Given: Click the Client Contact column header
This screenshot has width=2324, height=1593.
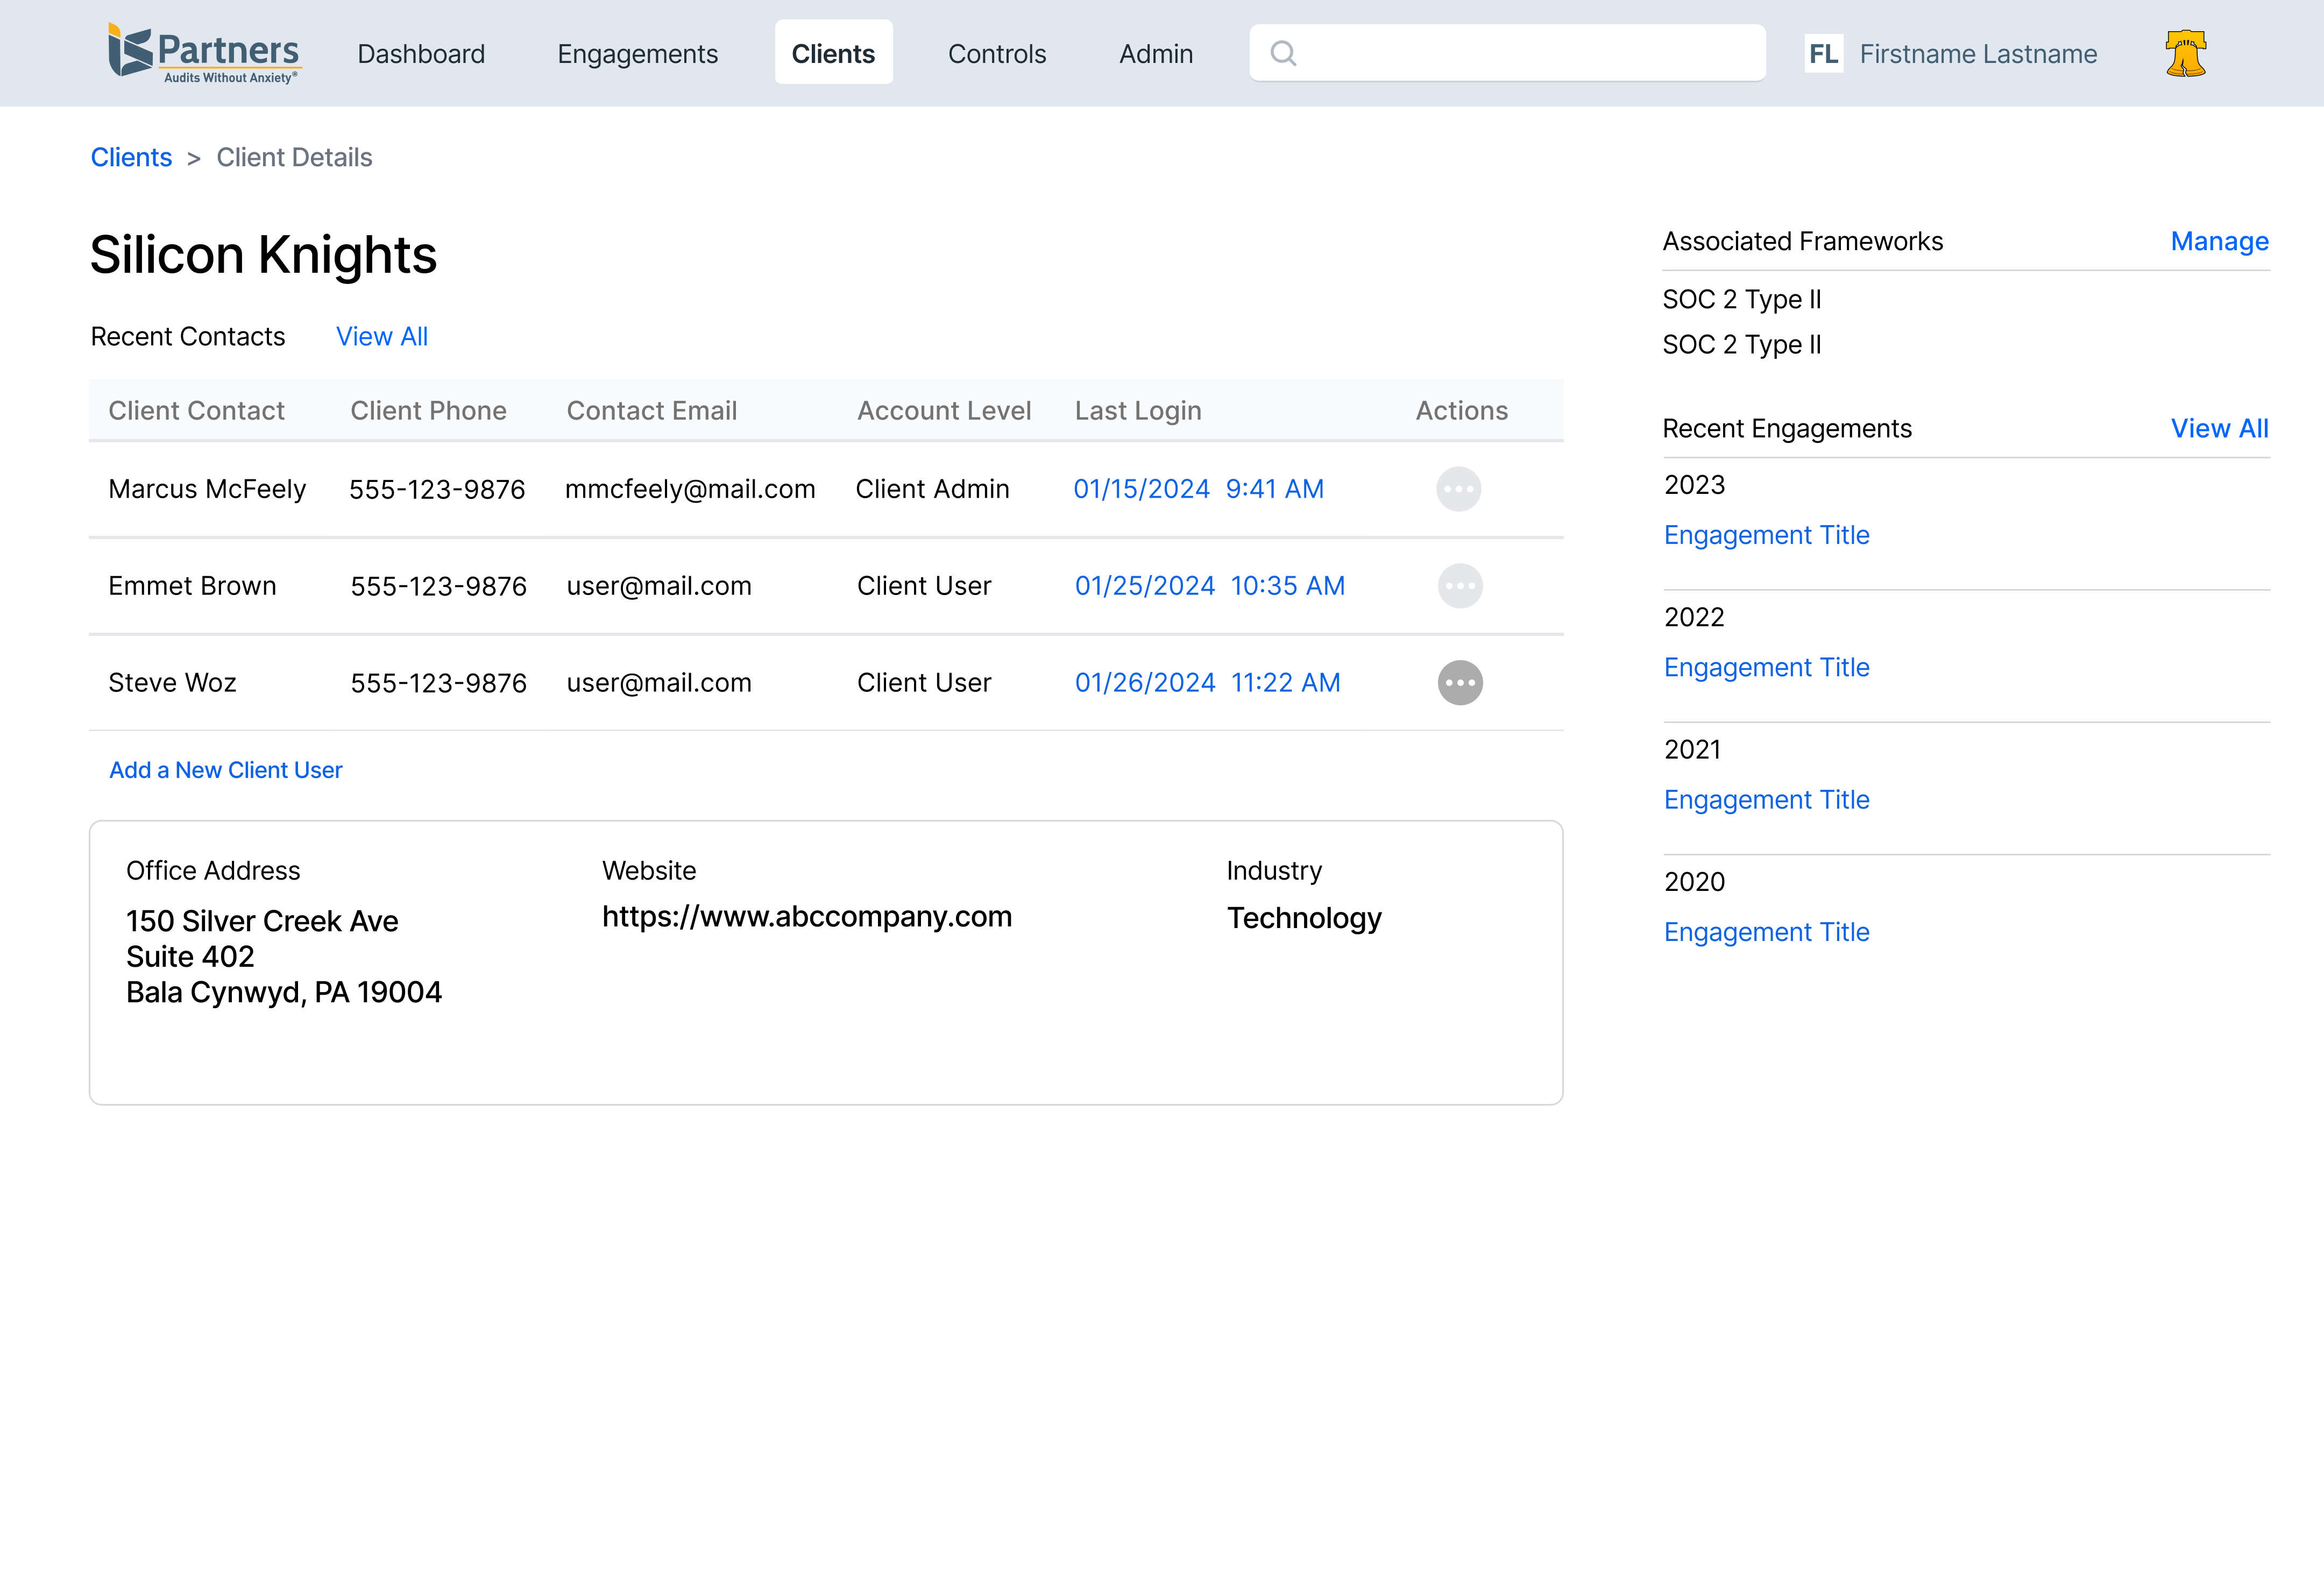Looking at the screenshot, I should tap(196, 411).
